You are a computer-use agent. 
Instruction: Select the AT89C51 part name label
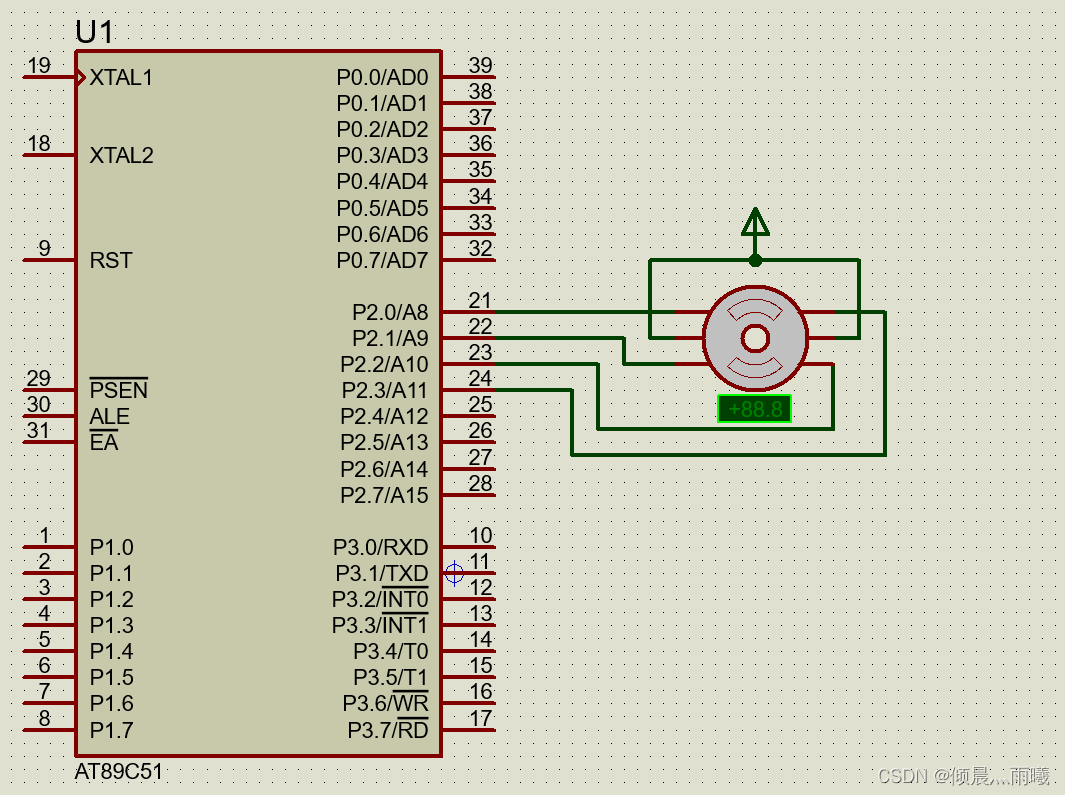(119, 772)
